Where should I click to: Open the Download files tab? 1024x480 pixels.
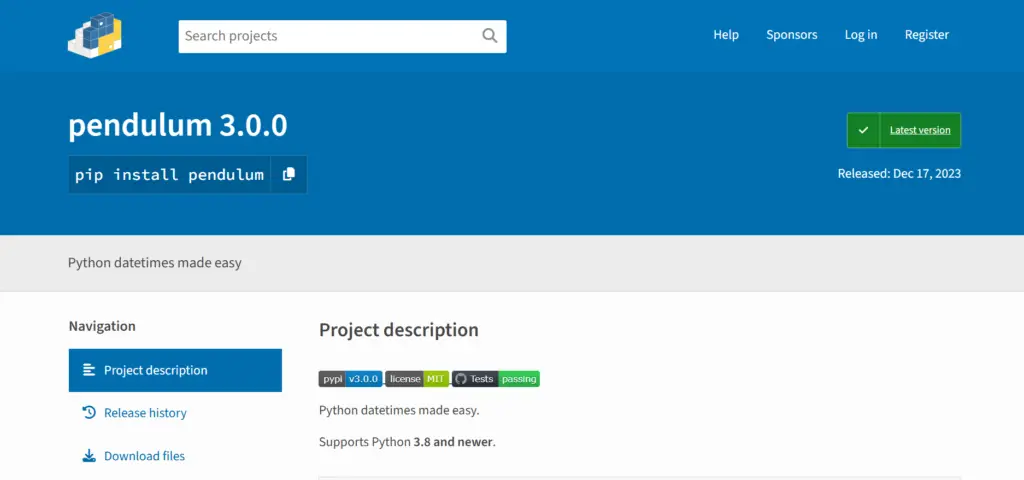pos(175,456)
